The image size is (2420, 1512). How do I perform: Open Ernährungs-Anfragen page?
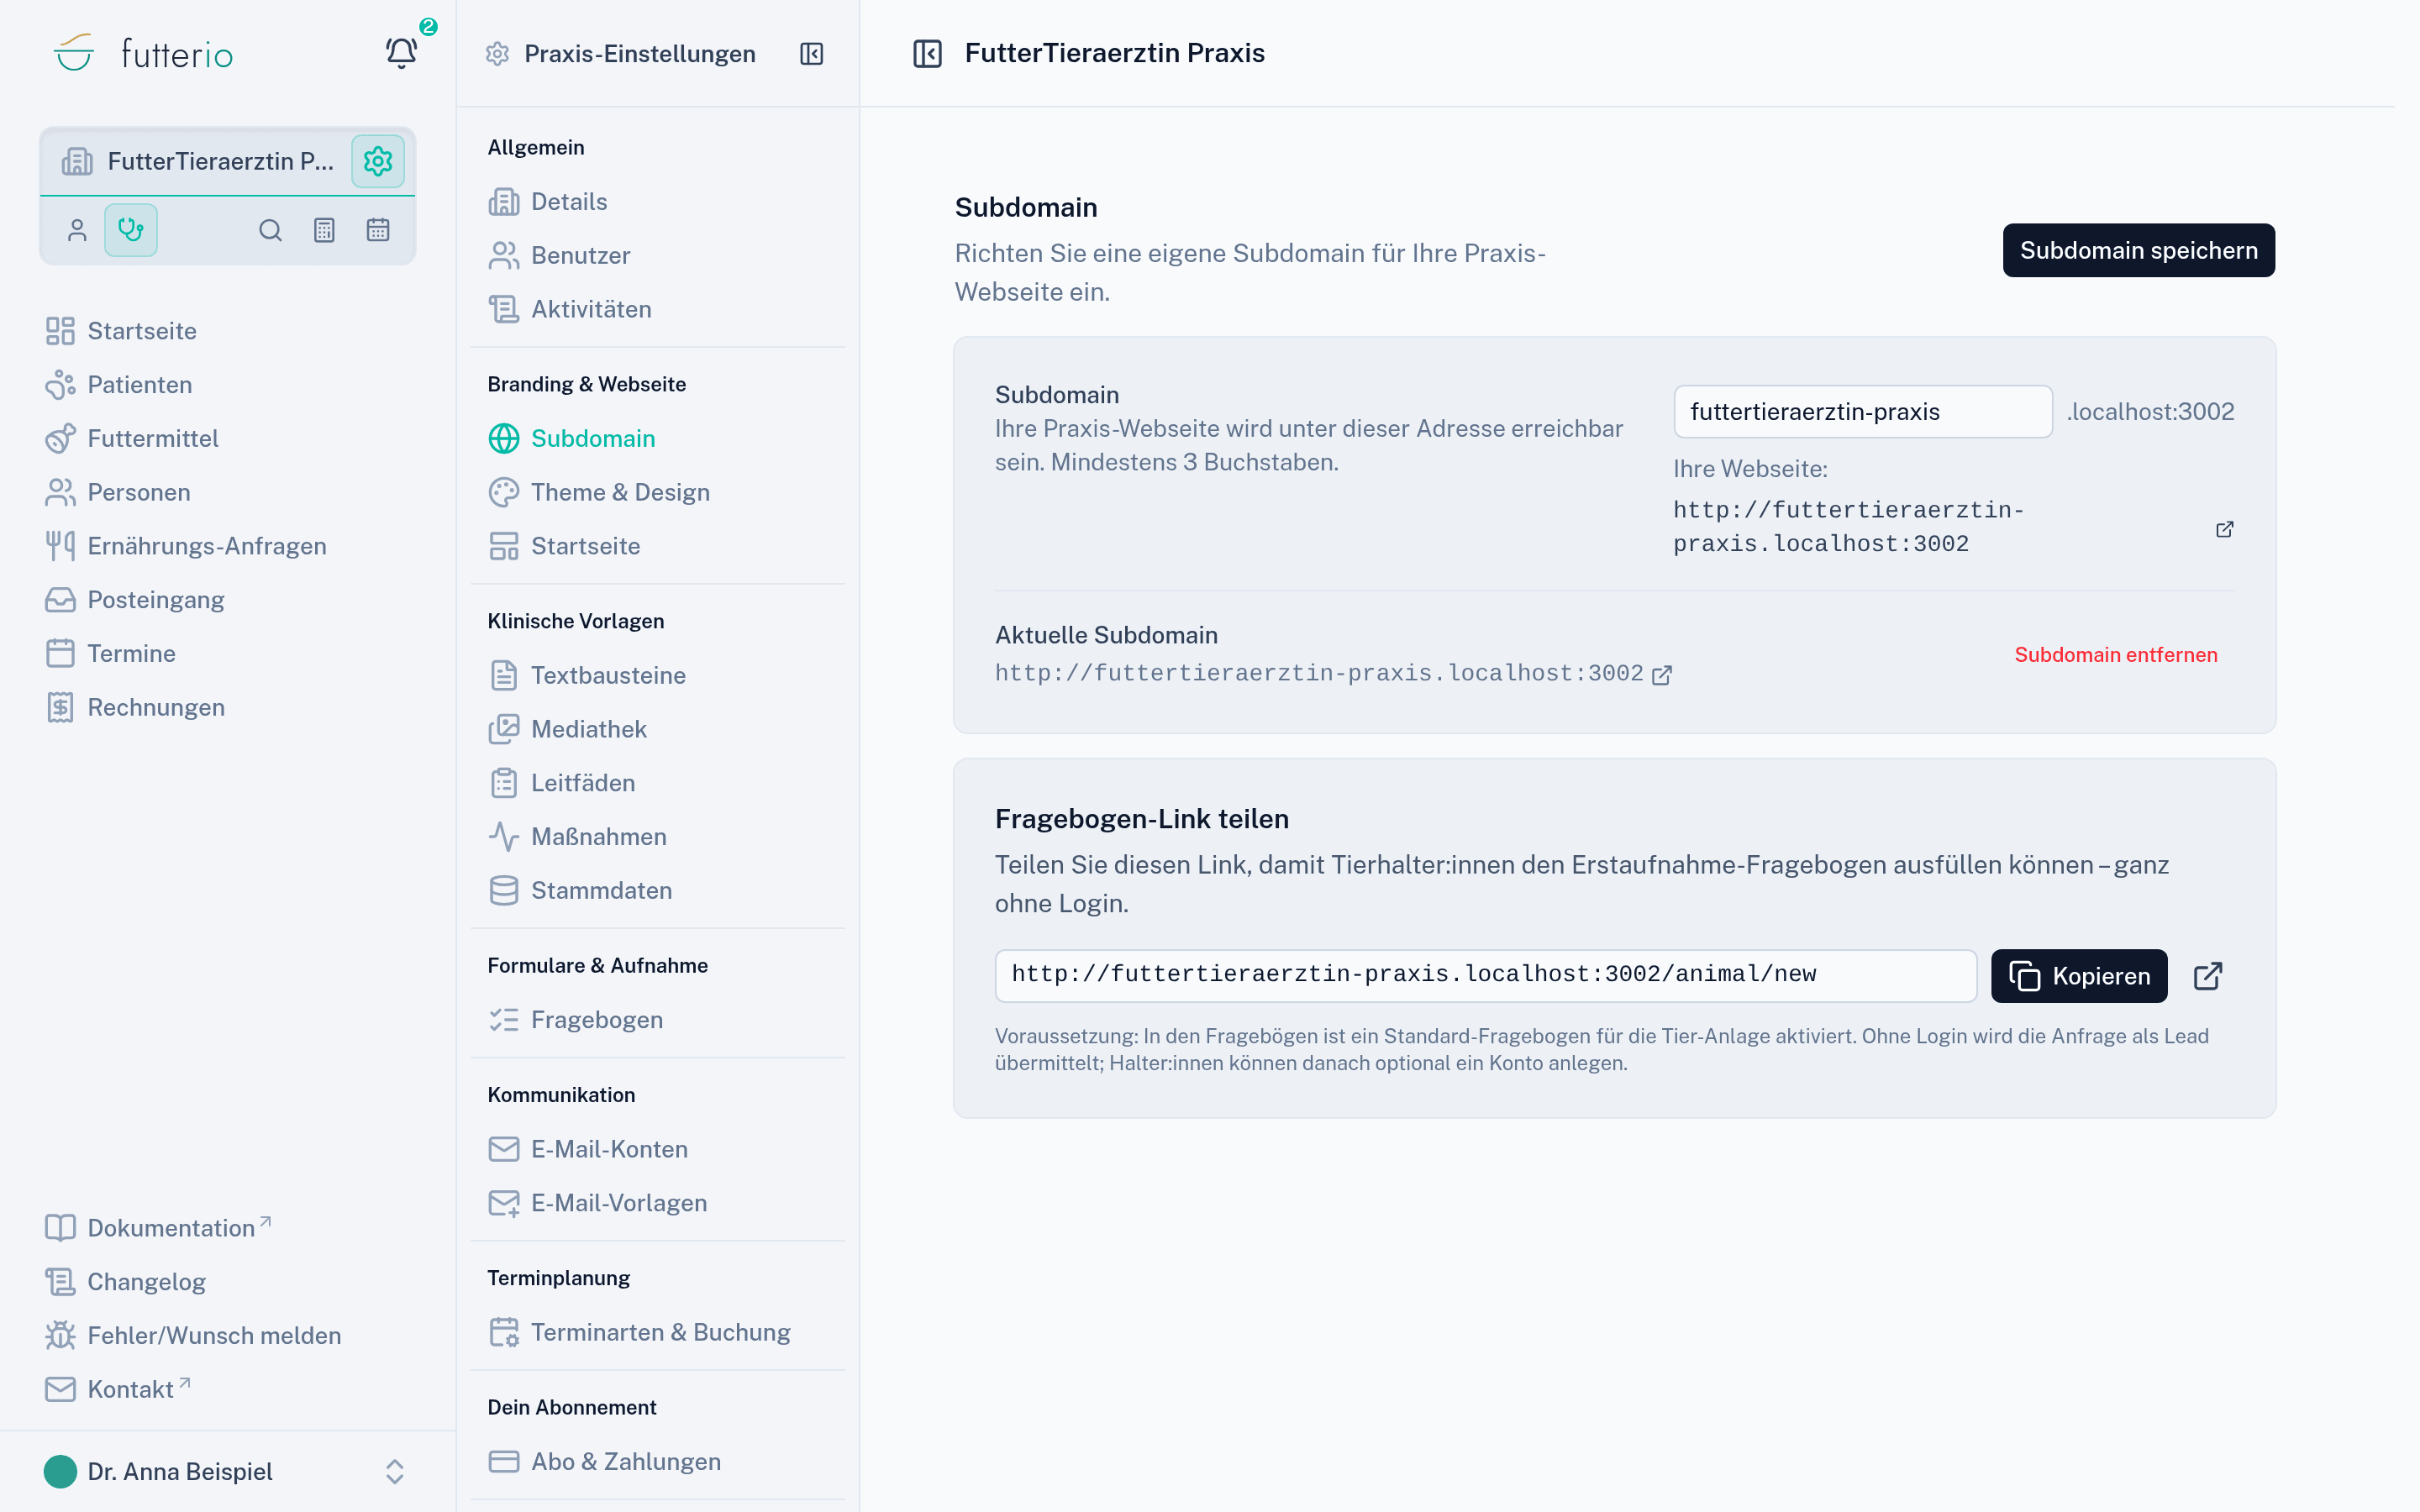[x=186, y=546]
